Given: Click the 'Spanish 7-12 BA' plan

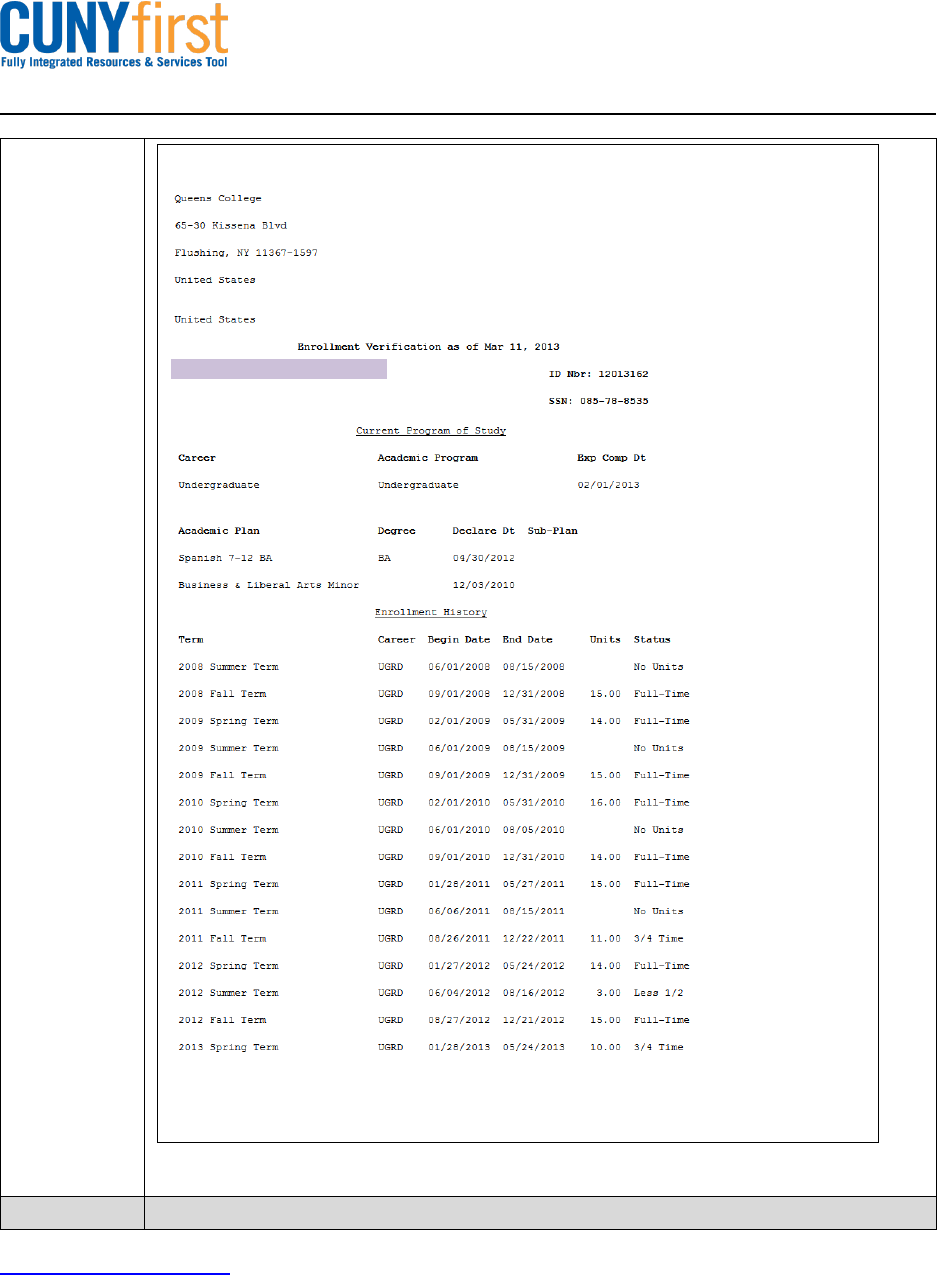Looking at the screenshot, I should [225, 558].
